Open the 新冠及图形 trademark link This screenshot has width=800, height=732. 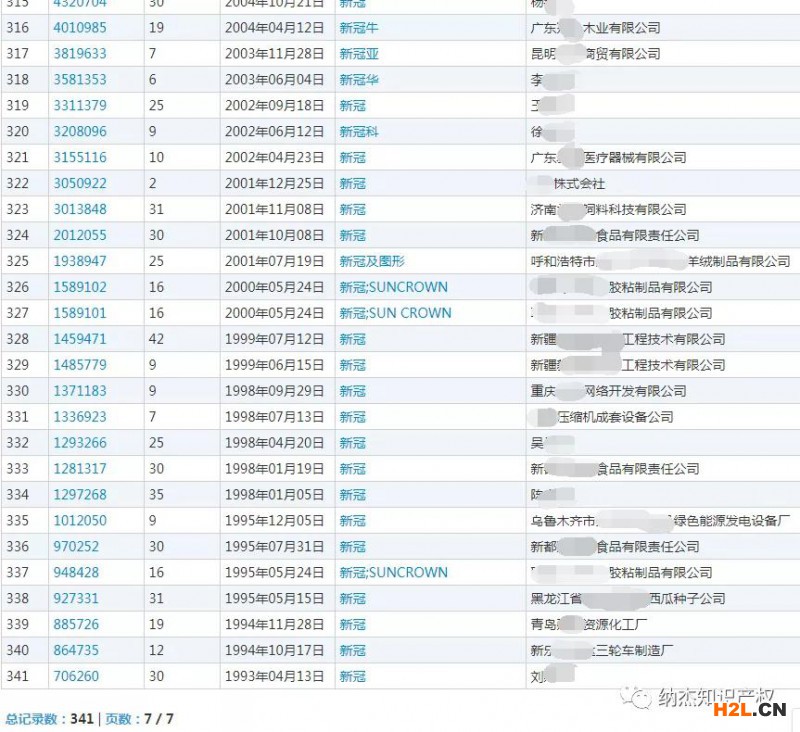point(372,261)
